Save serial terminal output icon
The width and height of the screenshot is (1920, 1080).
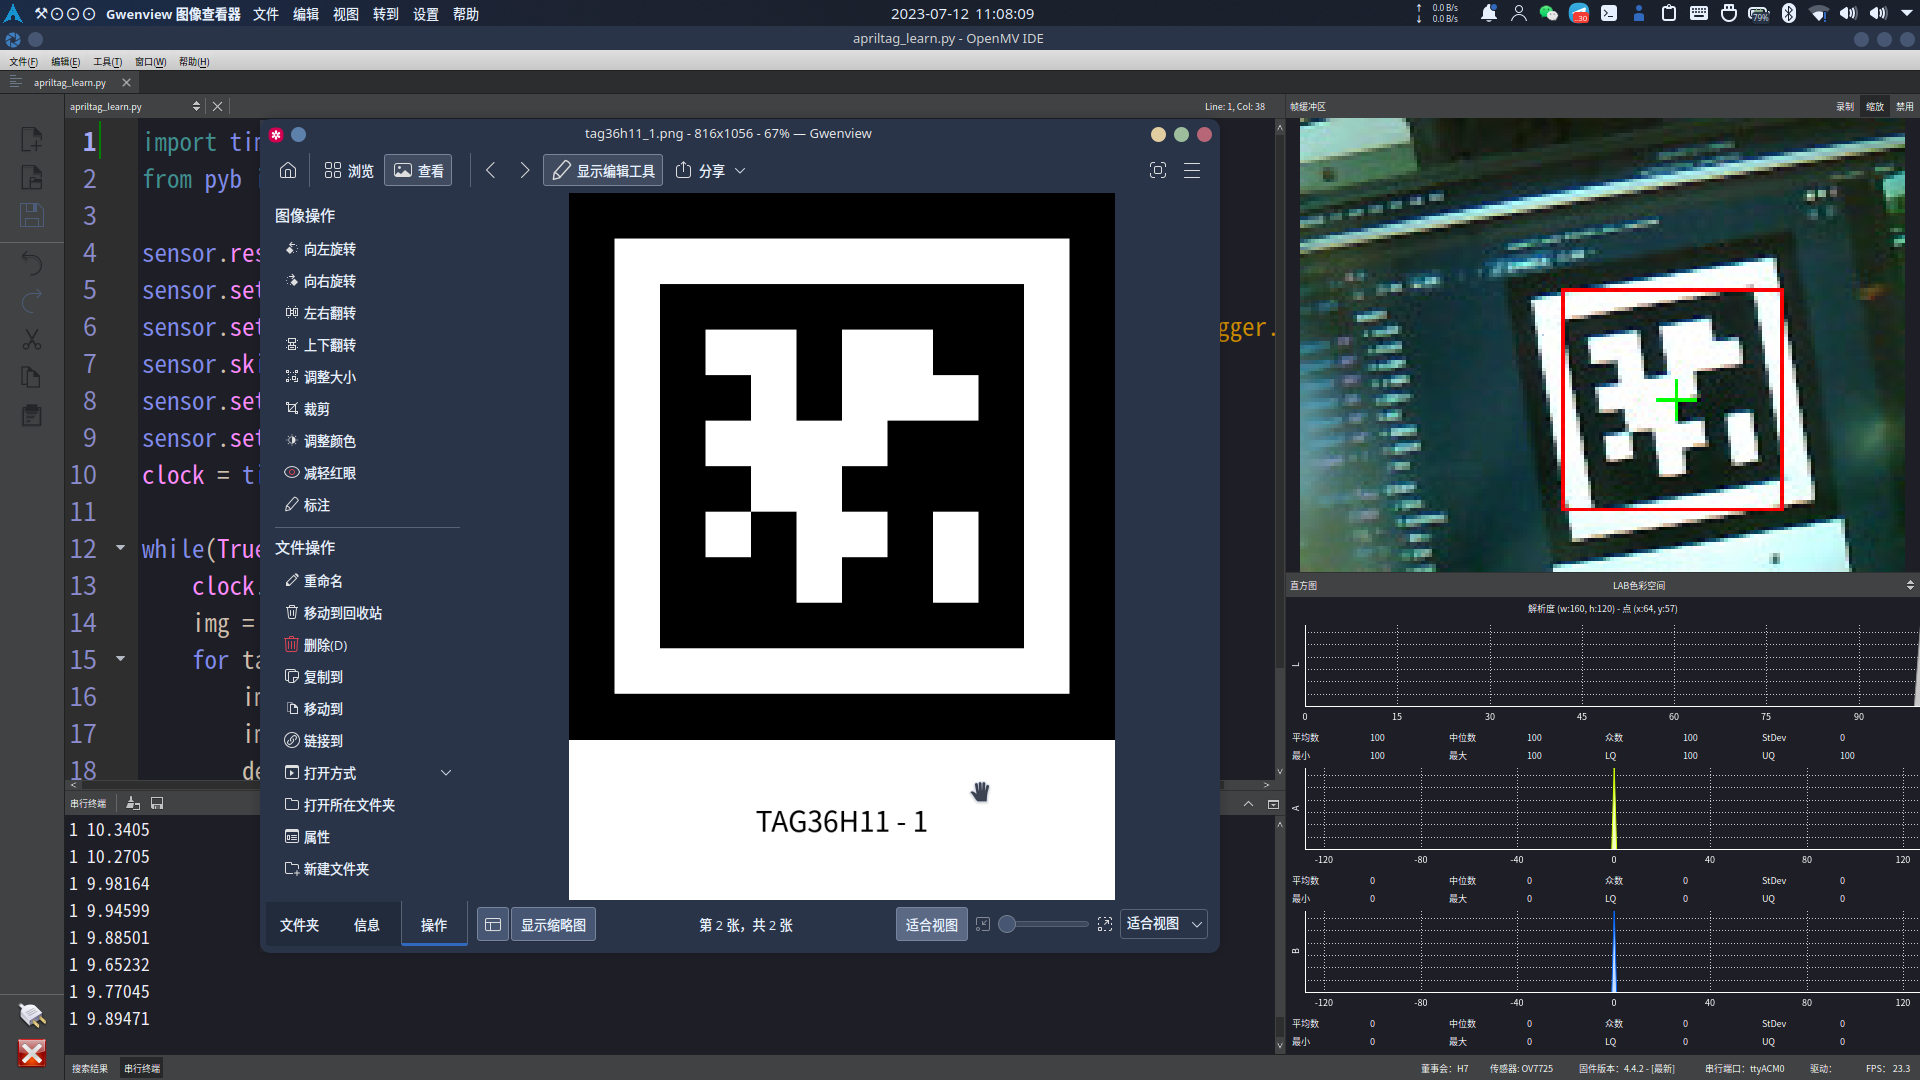click(157, 803)
